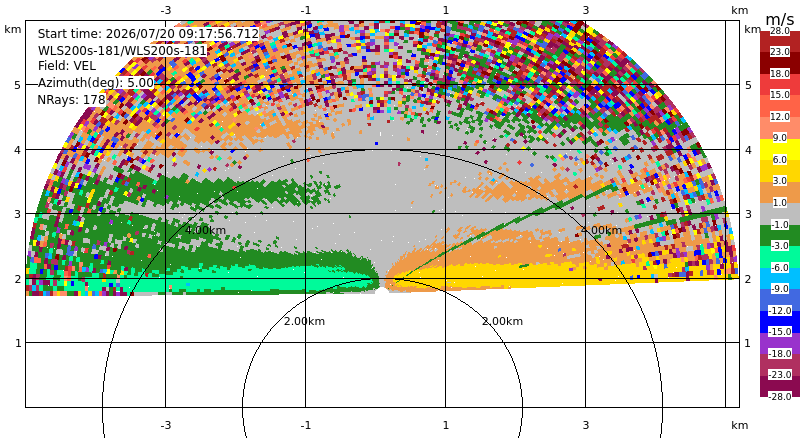This screenshot has width=800, height=438.
Task: Click the 28.0 m/s color band
Action: coord(780,36)
